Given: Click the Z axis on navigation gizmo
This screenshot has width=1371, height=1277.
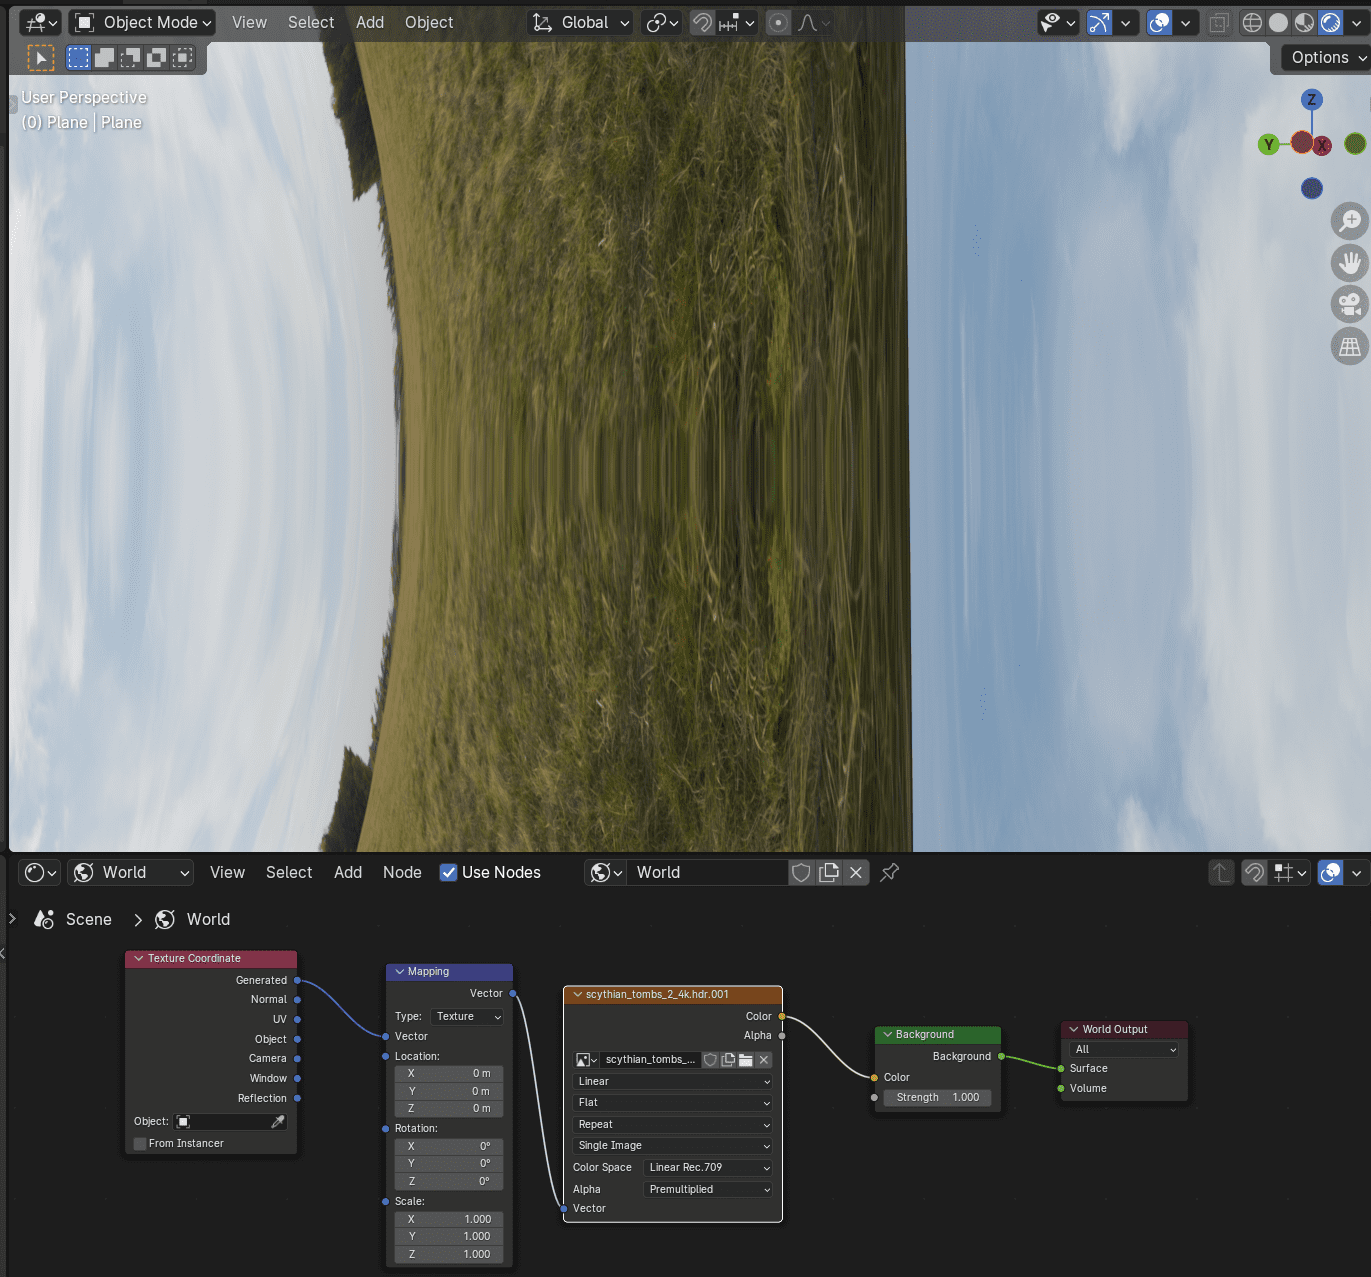Looking at the screenshot, I should pos(1312,99).
